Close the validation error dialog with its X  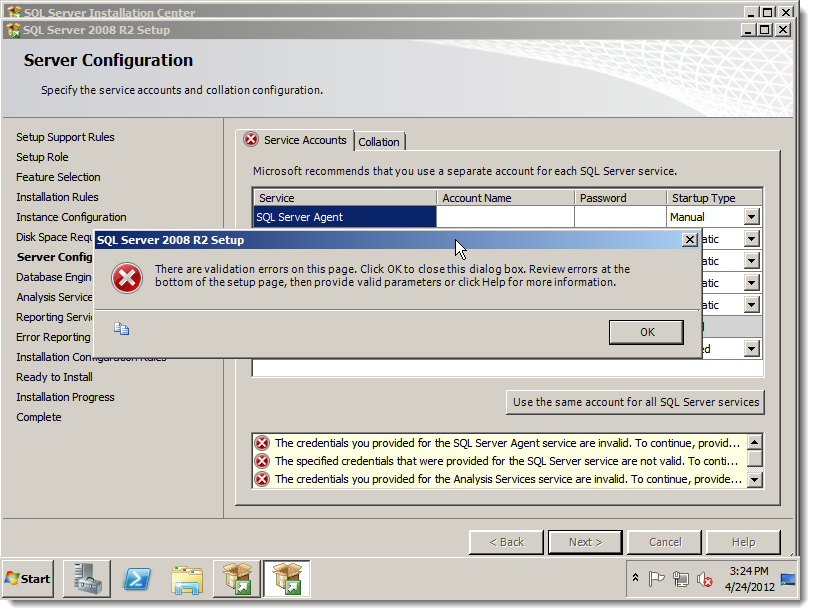(689, 240)
